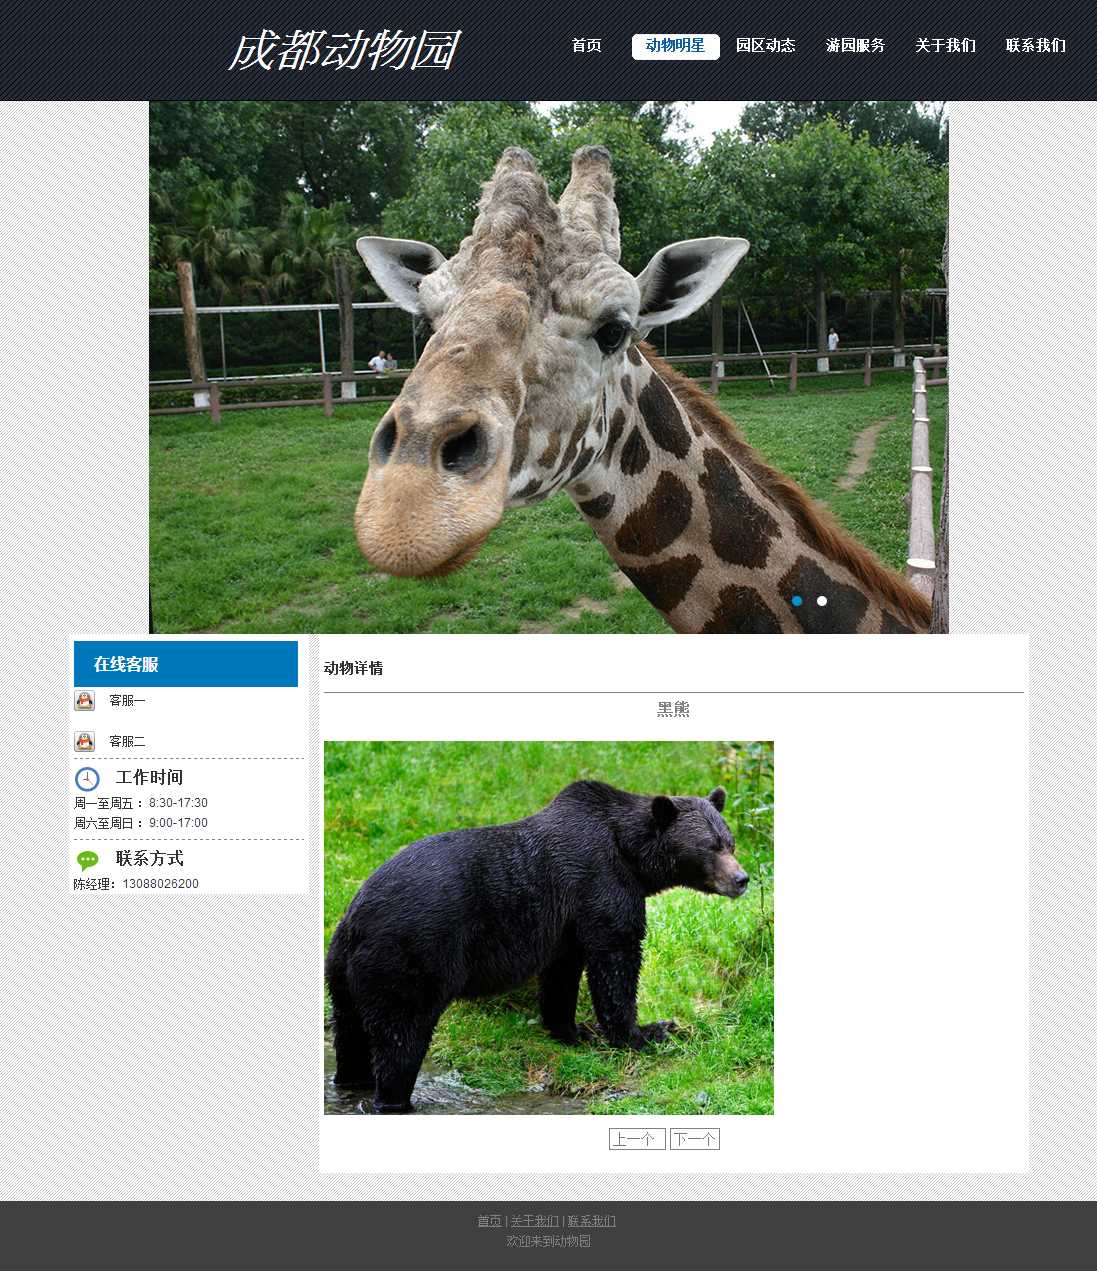Viewport: 1097px width, 1271px height.
Task: Select the second white carousel dot
Action: 822,601
